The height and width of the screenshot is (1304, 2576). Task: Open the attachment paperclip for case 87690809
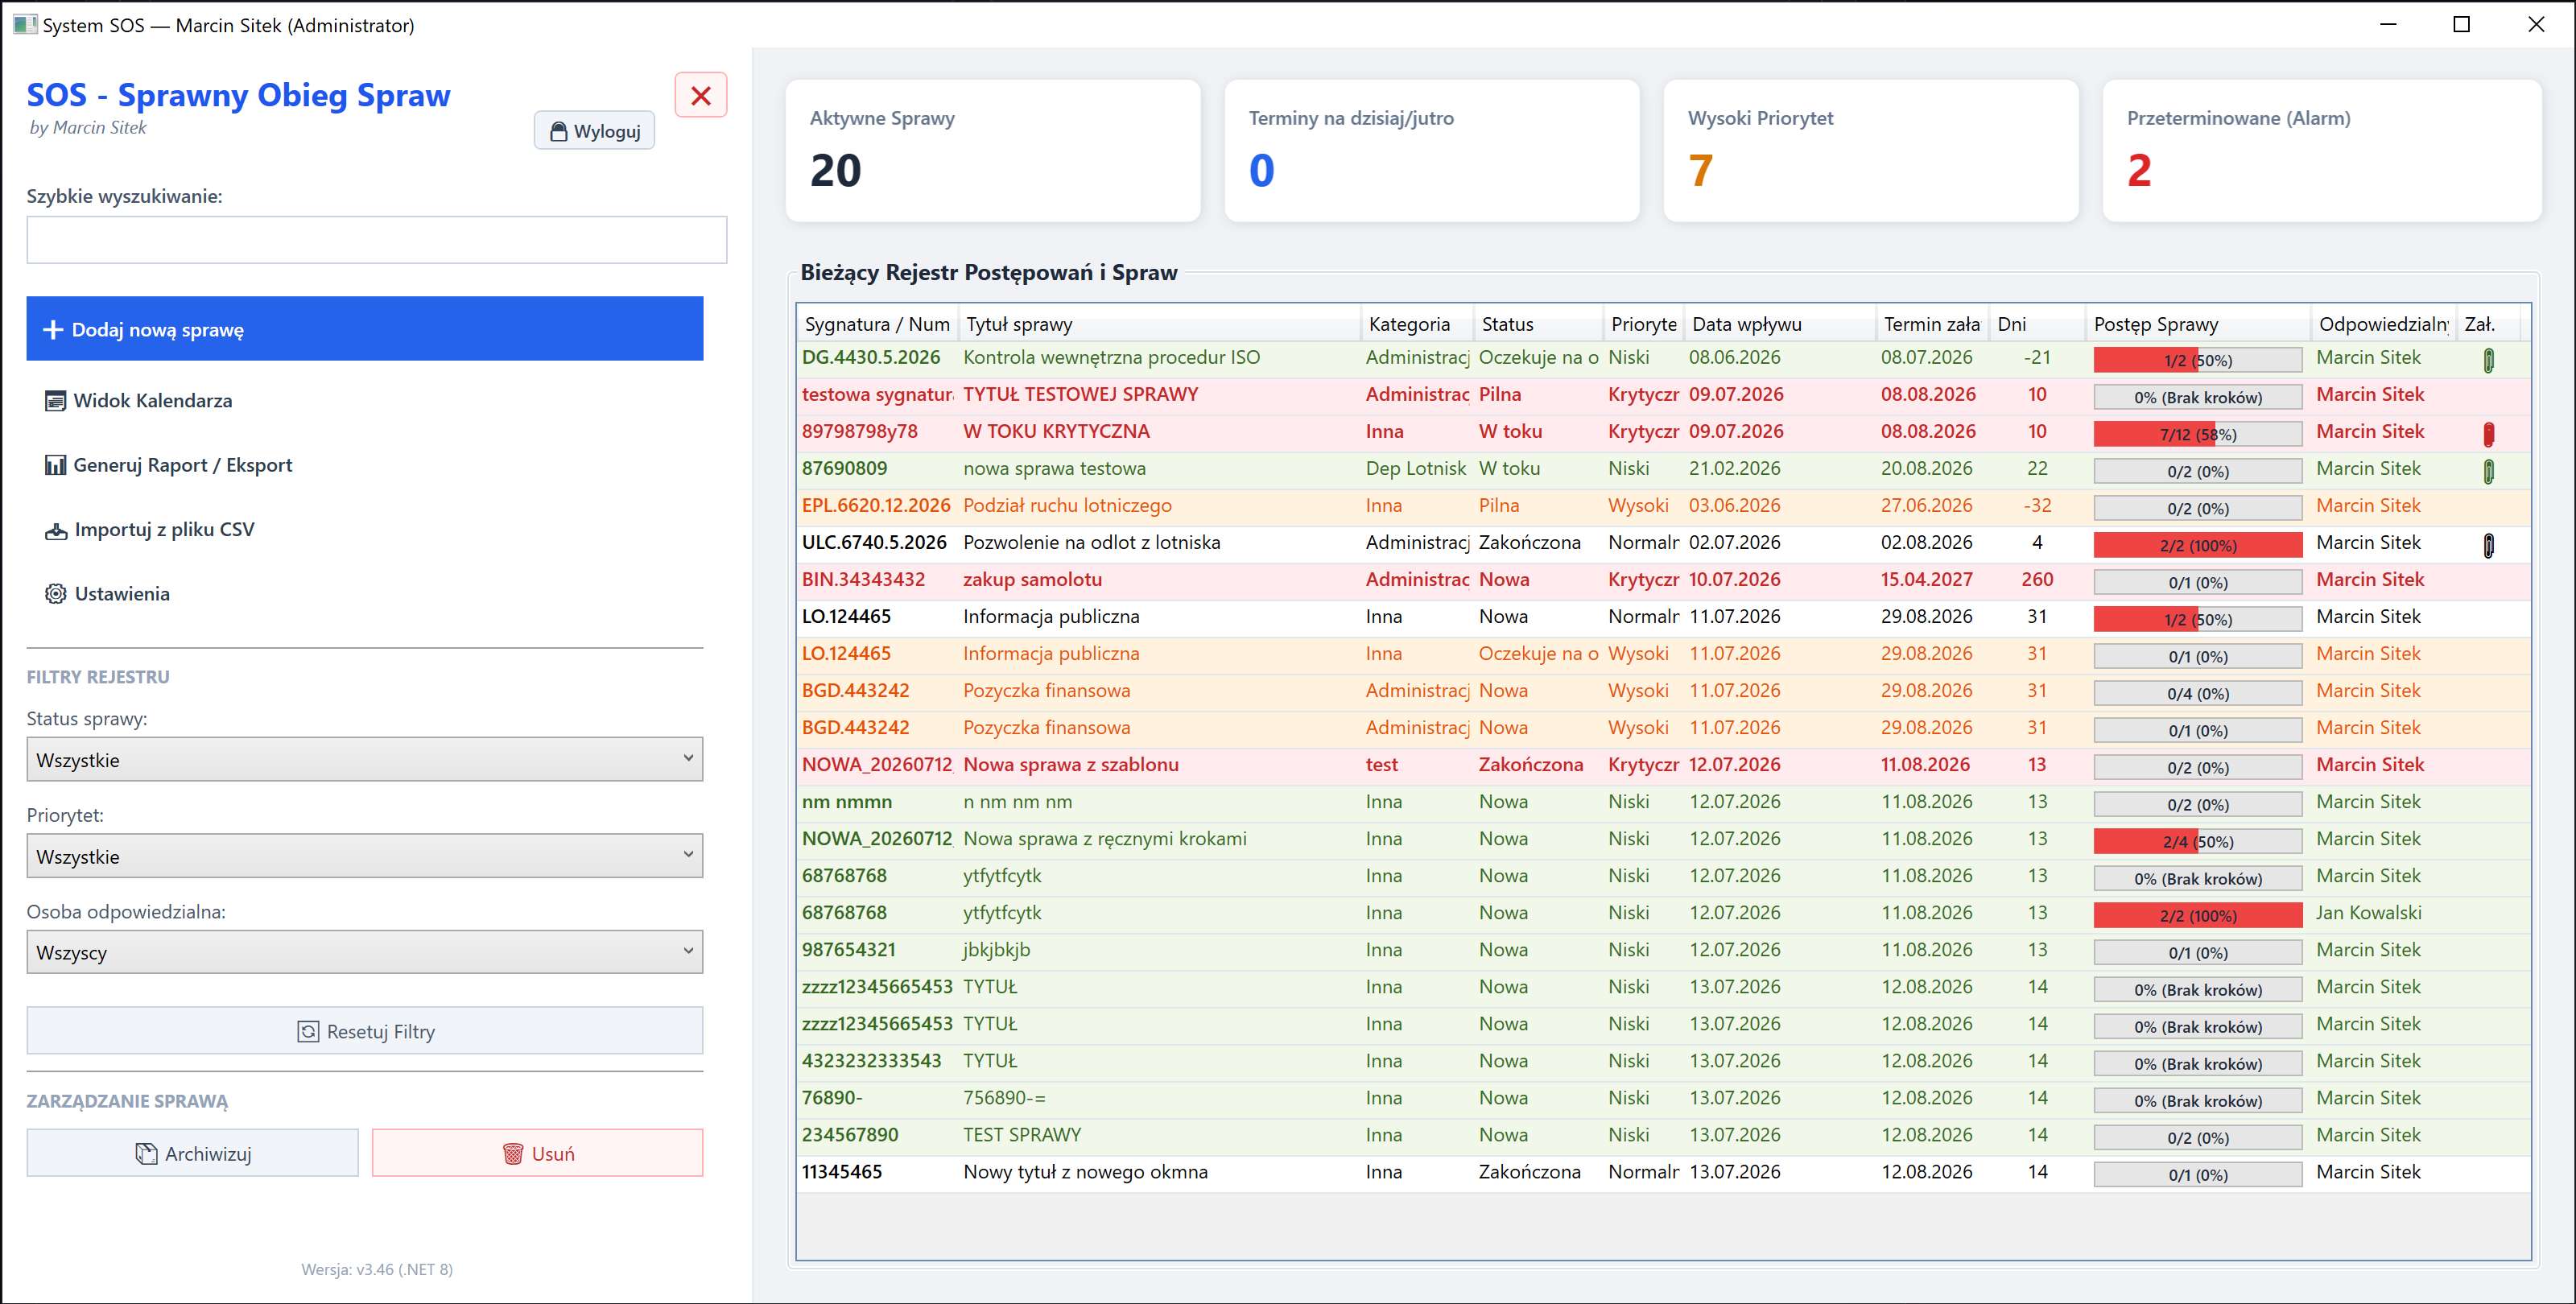[x=2488, y=471]
